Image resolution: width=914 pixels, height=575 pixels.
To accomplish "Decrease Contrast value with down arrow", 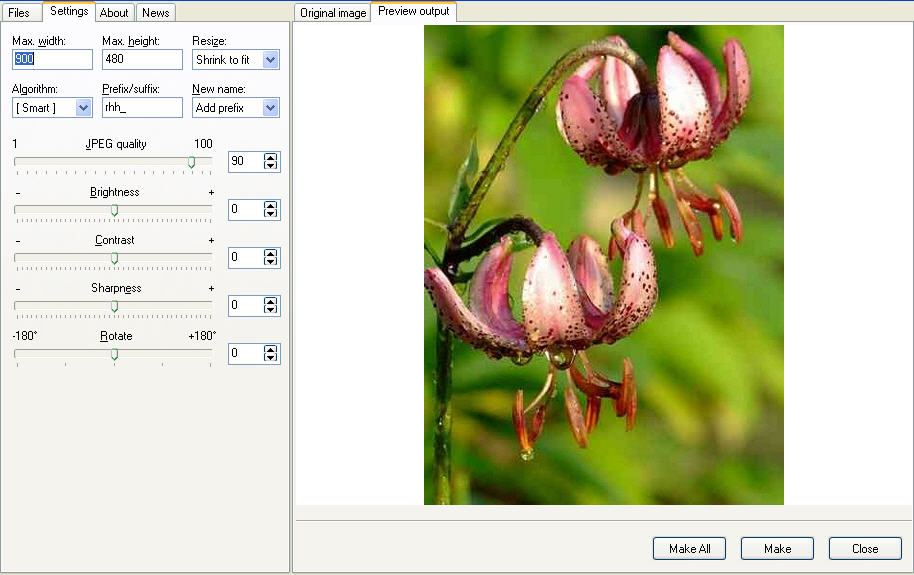I will click(x=270, y=261).
